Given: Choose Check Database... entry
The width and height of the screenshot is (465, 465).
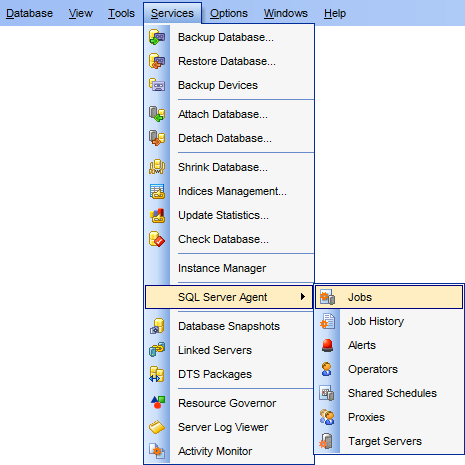Looking at the screenshot, I should 229,239.
